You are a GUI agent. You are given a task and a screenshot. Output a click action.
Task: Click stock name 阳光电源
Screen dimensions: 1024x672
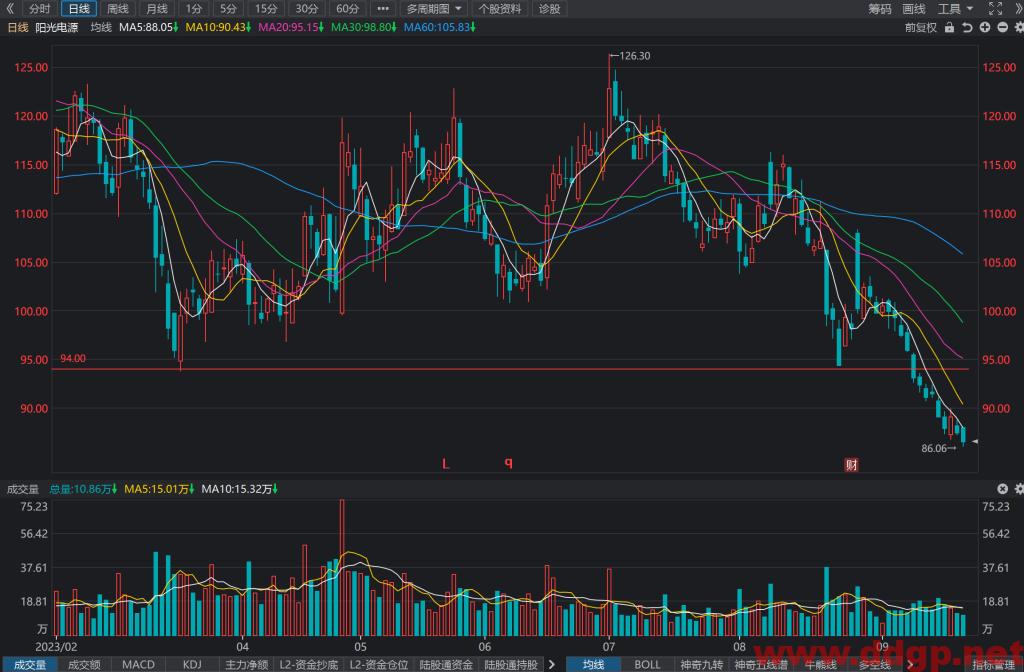coord(57,27)
